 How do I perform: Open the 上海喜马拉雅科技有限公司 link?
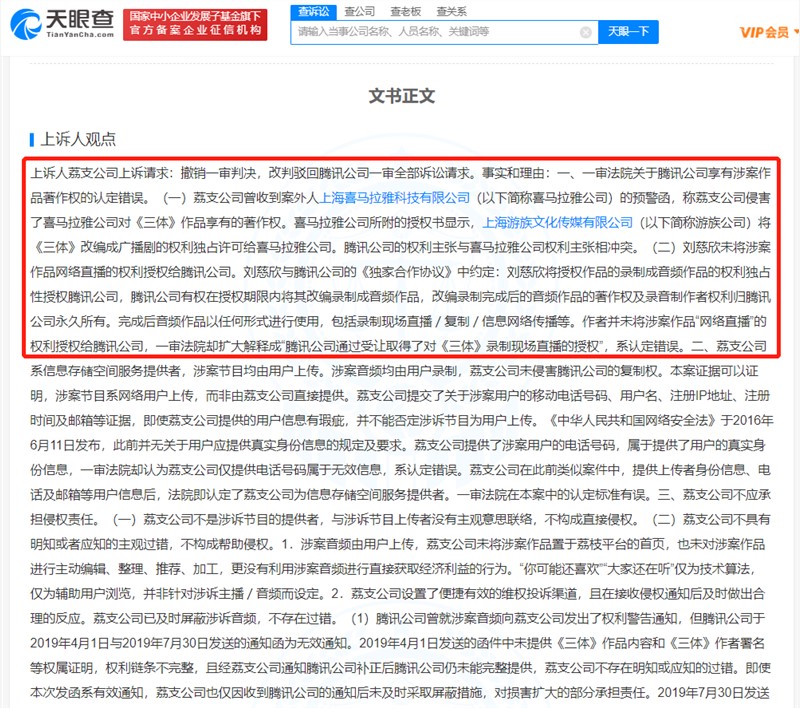coord(394,197)
